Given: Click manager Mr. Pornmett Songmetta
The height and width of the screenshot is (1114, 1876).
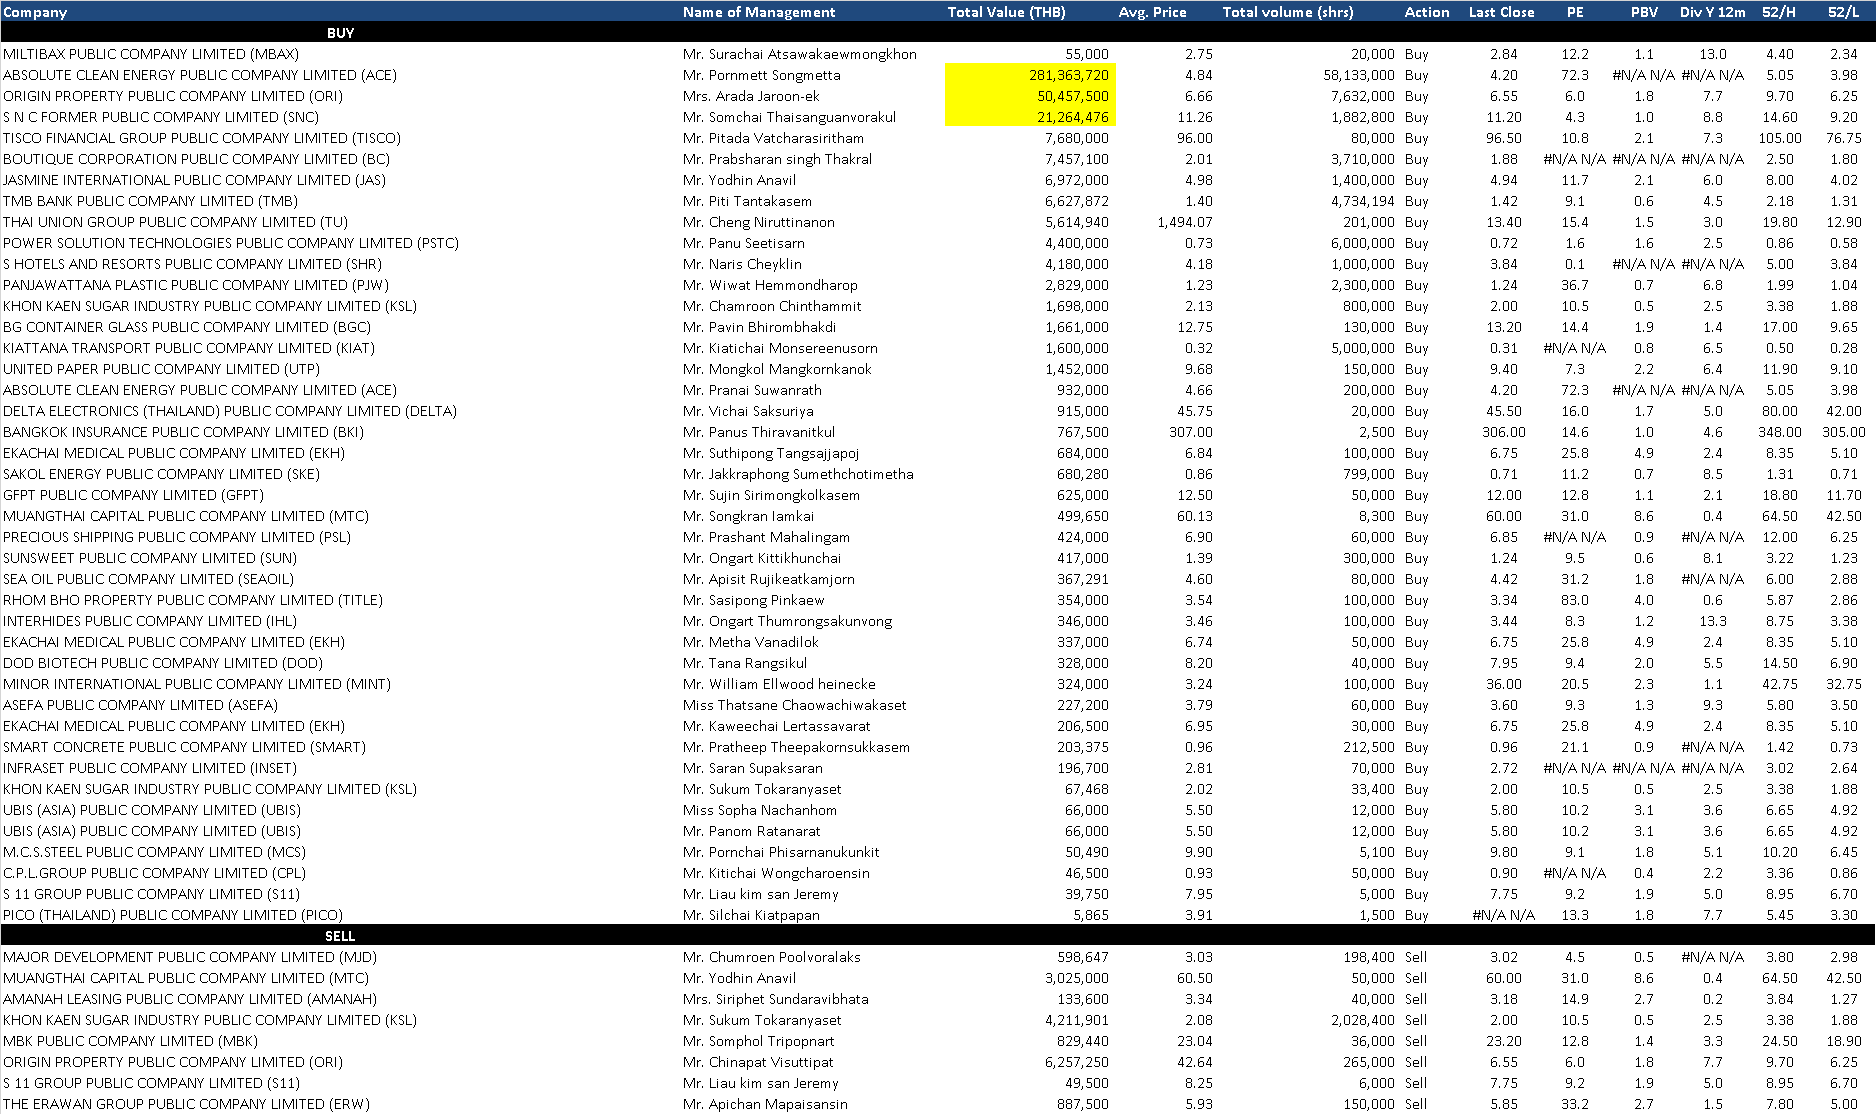Looking at the screenshot, I should coord(762,75).
